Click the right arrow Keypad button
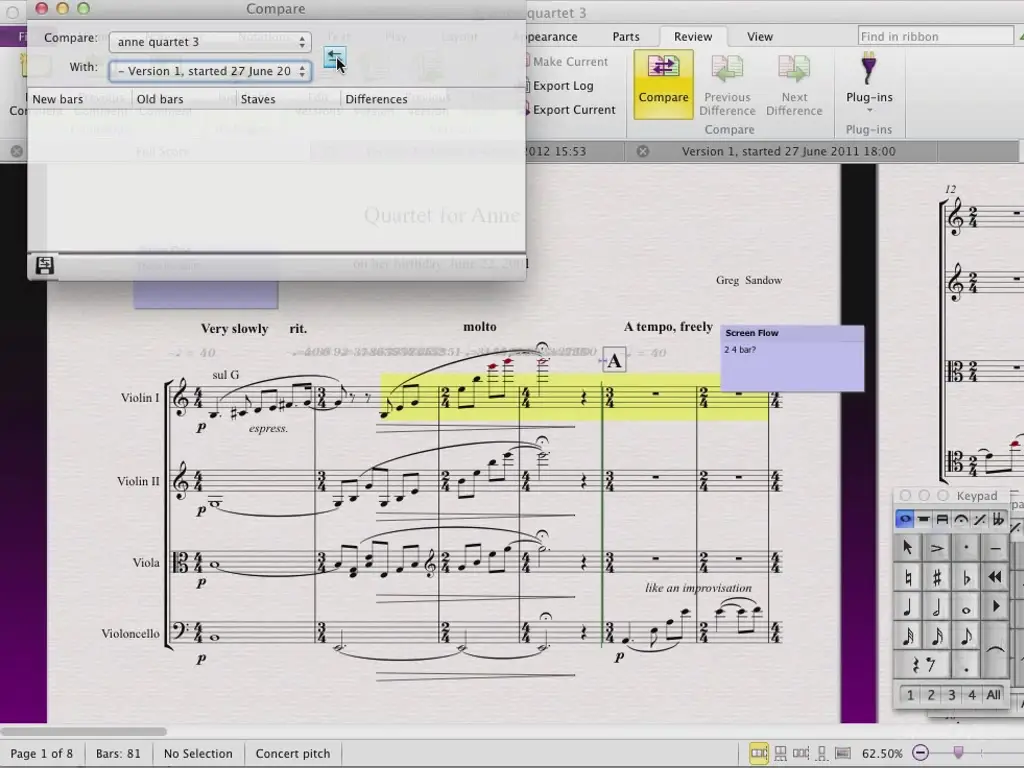Screen dimensions: 1024x768 coord(995,607)
